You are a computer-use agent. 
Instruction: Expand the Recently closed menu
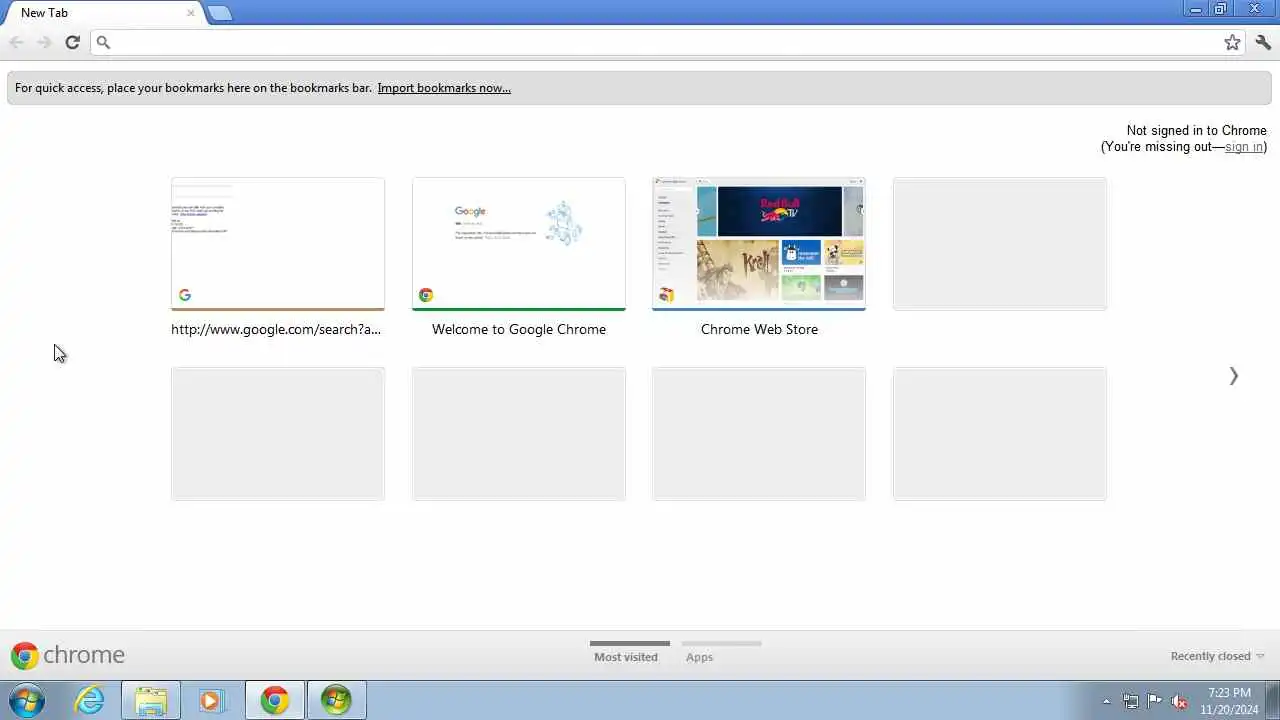(x=1217, y=656)
